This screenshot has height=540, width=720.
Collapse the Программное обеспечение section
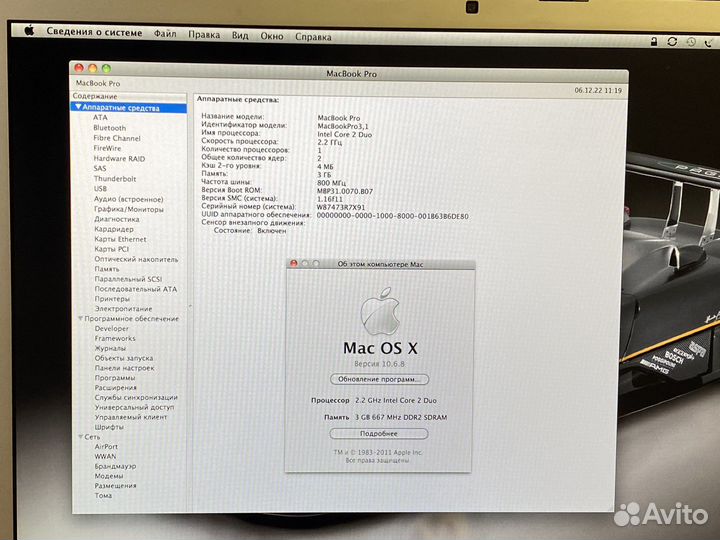(x=80, y=318)
